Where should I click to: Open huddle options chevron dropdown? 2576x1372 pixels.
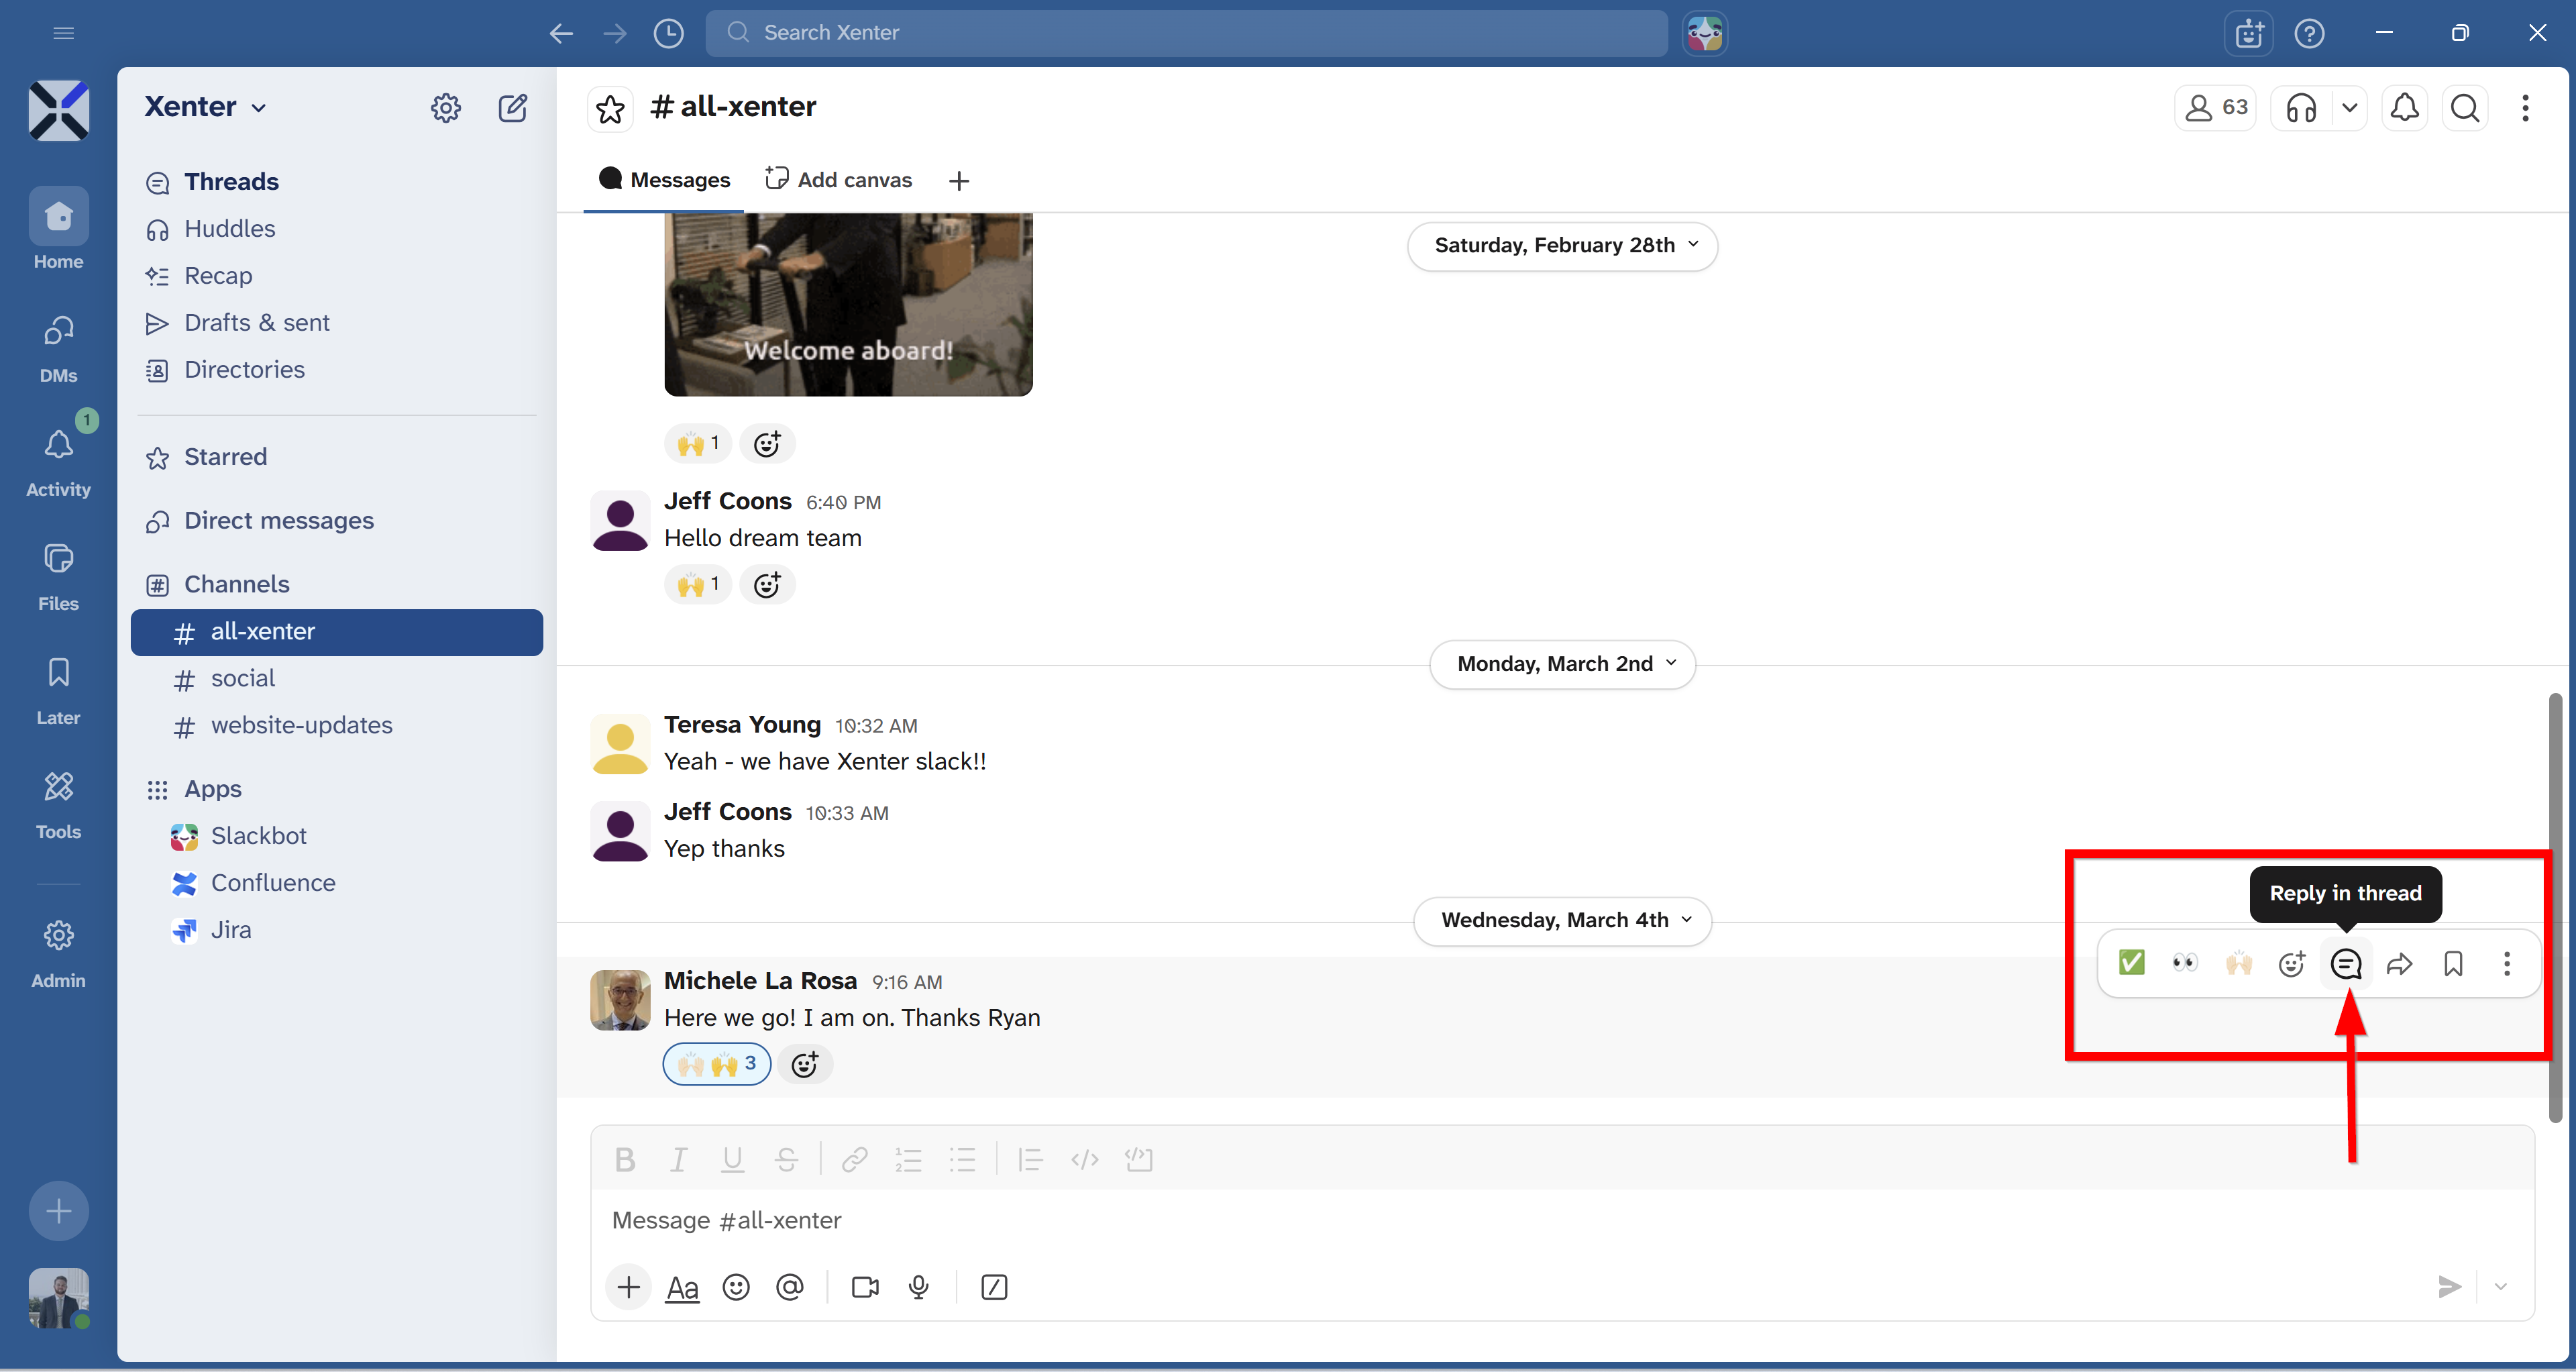[x=2350, y=108]
